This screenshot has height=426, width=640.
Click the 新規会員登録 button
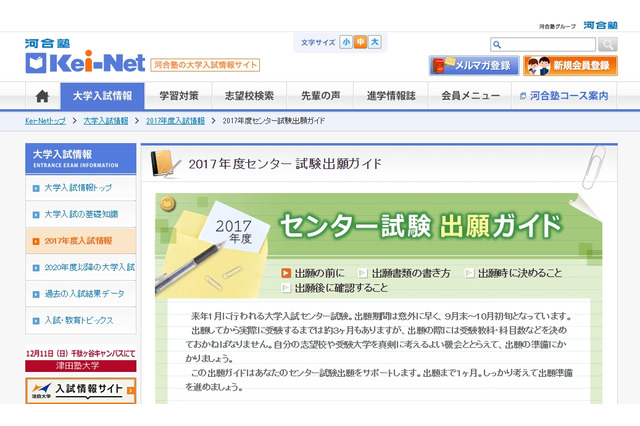pyautogui.click(x=570, y=65)
